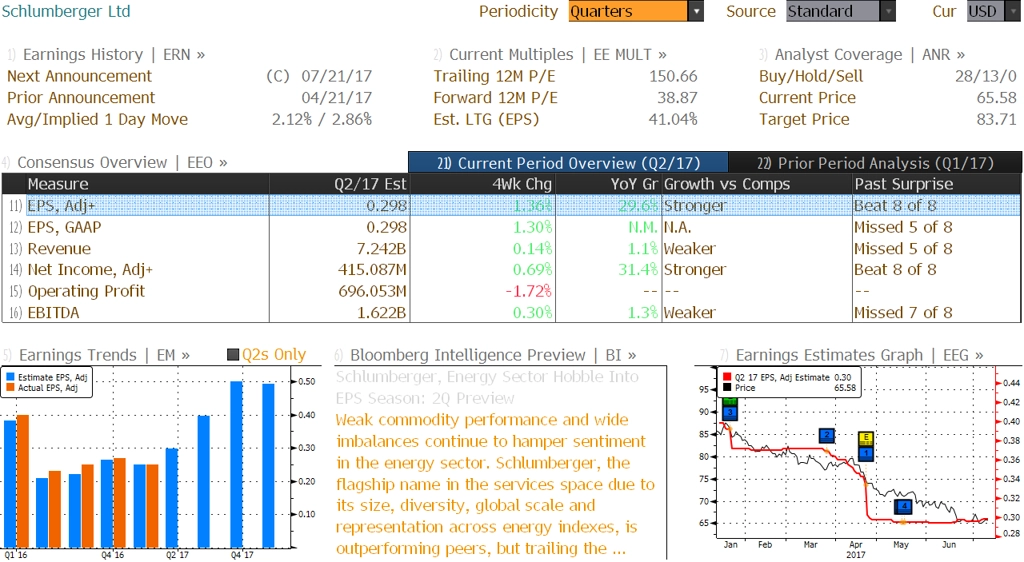Switch to Current Period Overview (Q2/17) tab
Image resolution: width=1024 pixels, height=562 pixels.
tap(568, 163)
